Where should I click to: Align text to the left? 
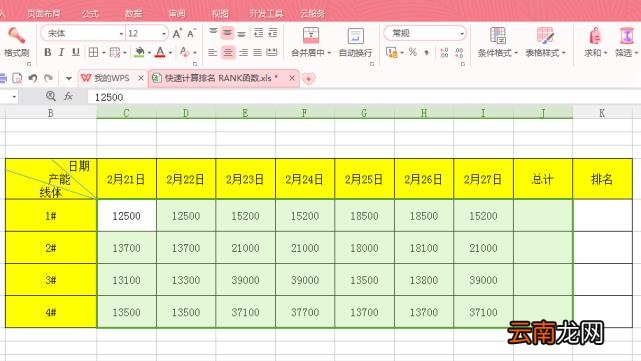pyautogui.click(x=213, y=52)
